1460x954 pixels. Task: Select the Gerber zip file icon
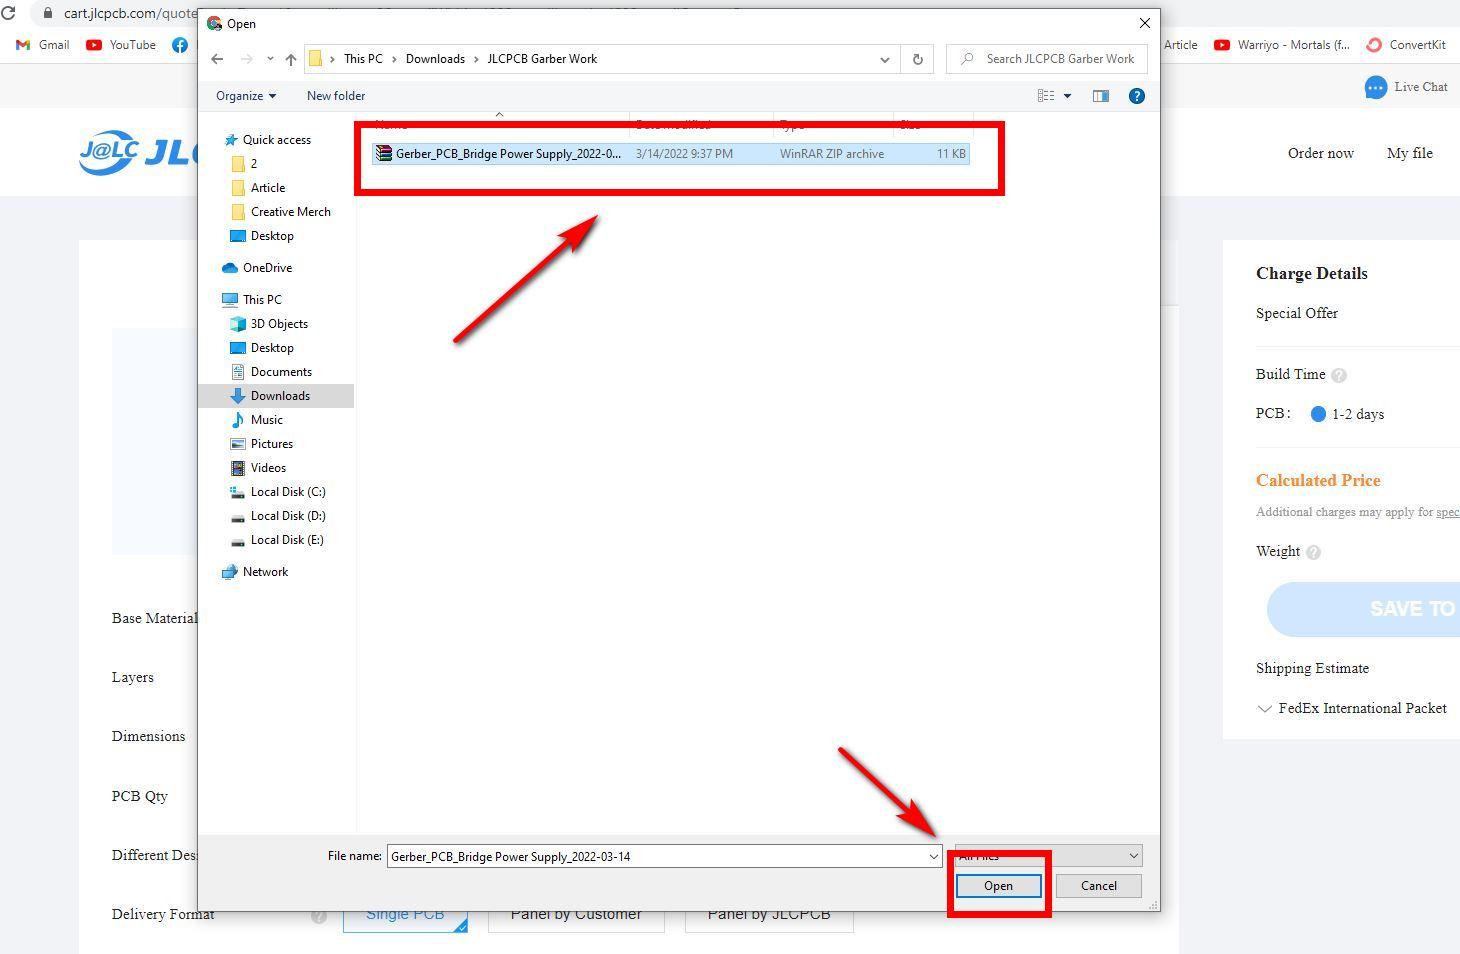pos(383,154)
